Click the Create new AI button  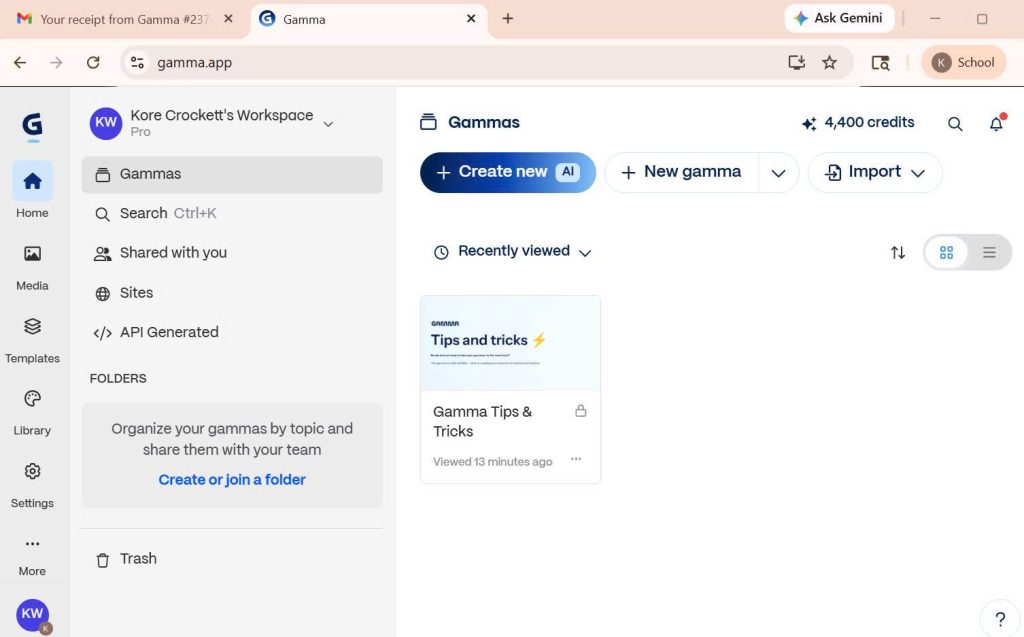click(508, 172)
